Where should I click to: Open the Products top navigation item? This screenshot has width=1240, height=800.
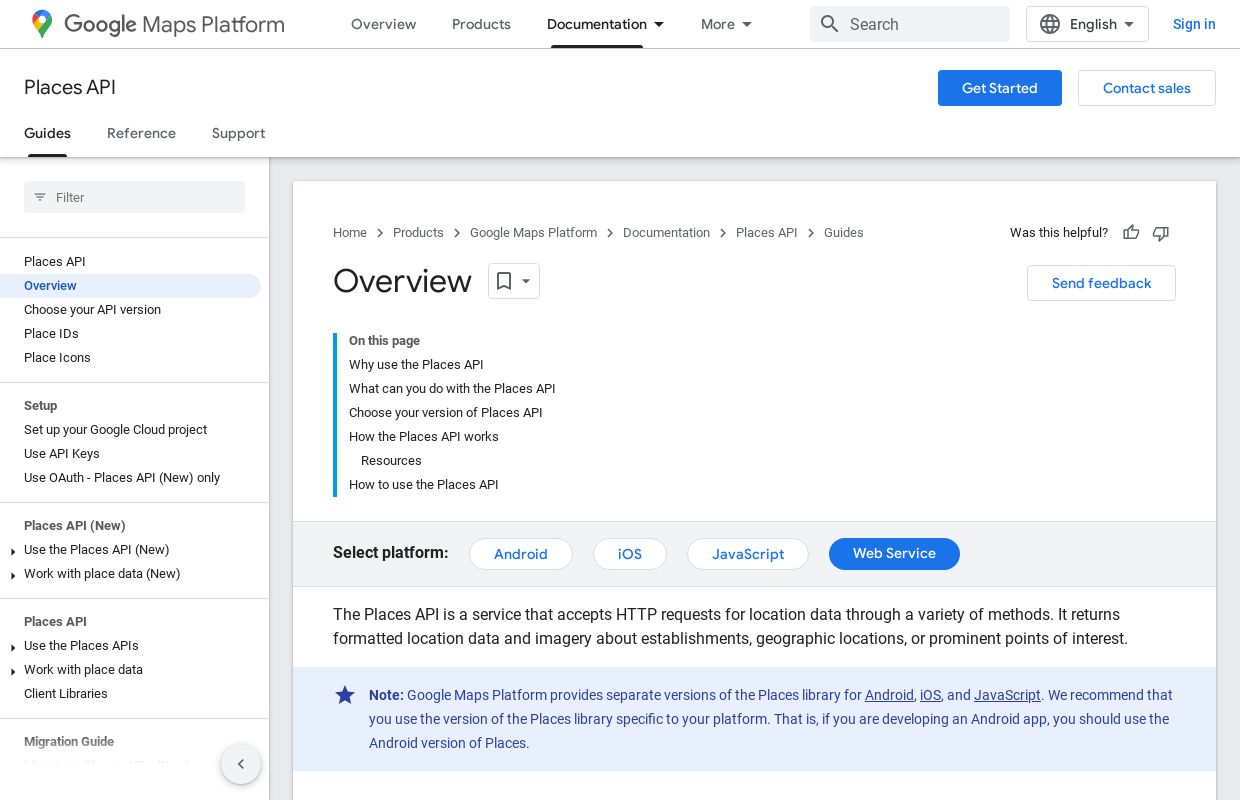click(x=481, y=24)
